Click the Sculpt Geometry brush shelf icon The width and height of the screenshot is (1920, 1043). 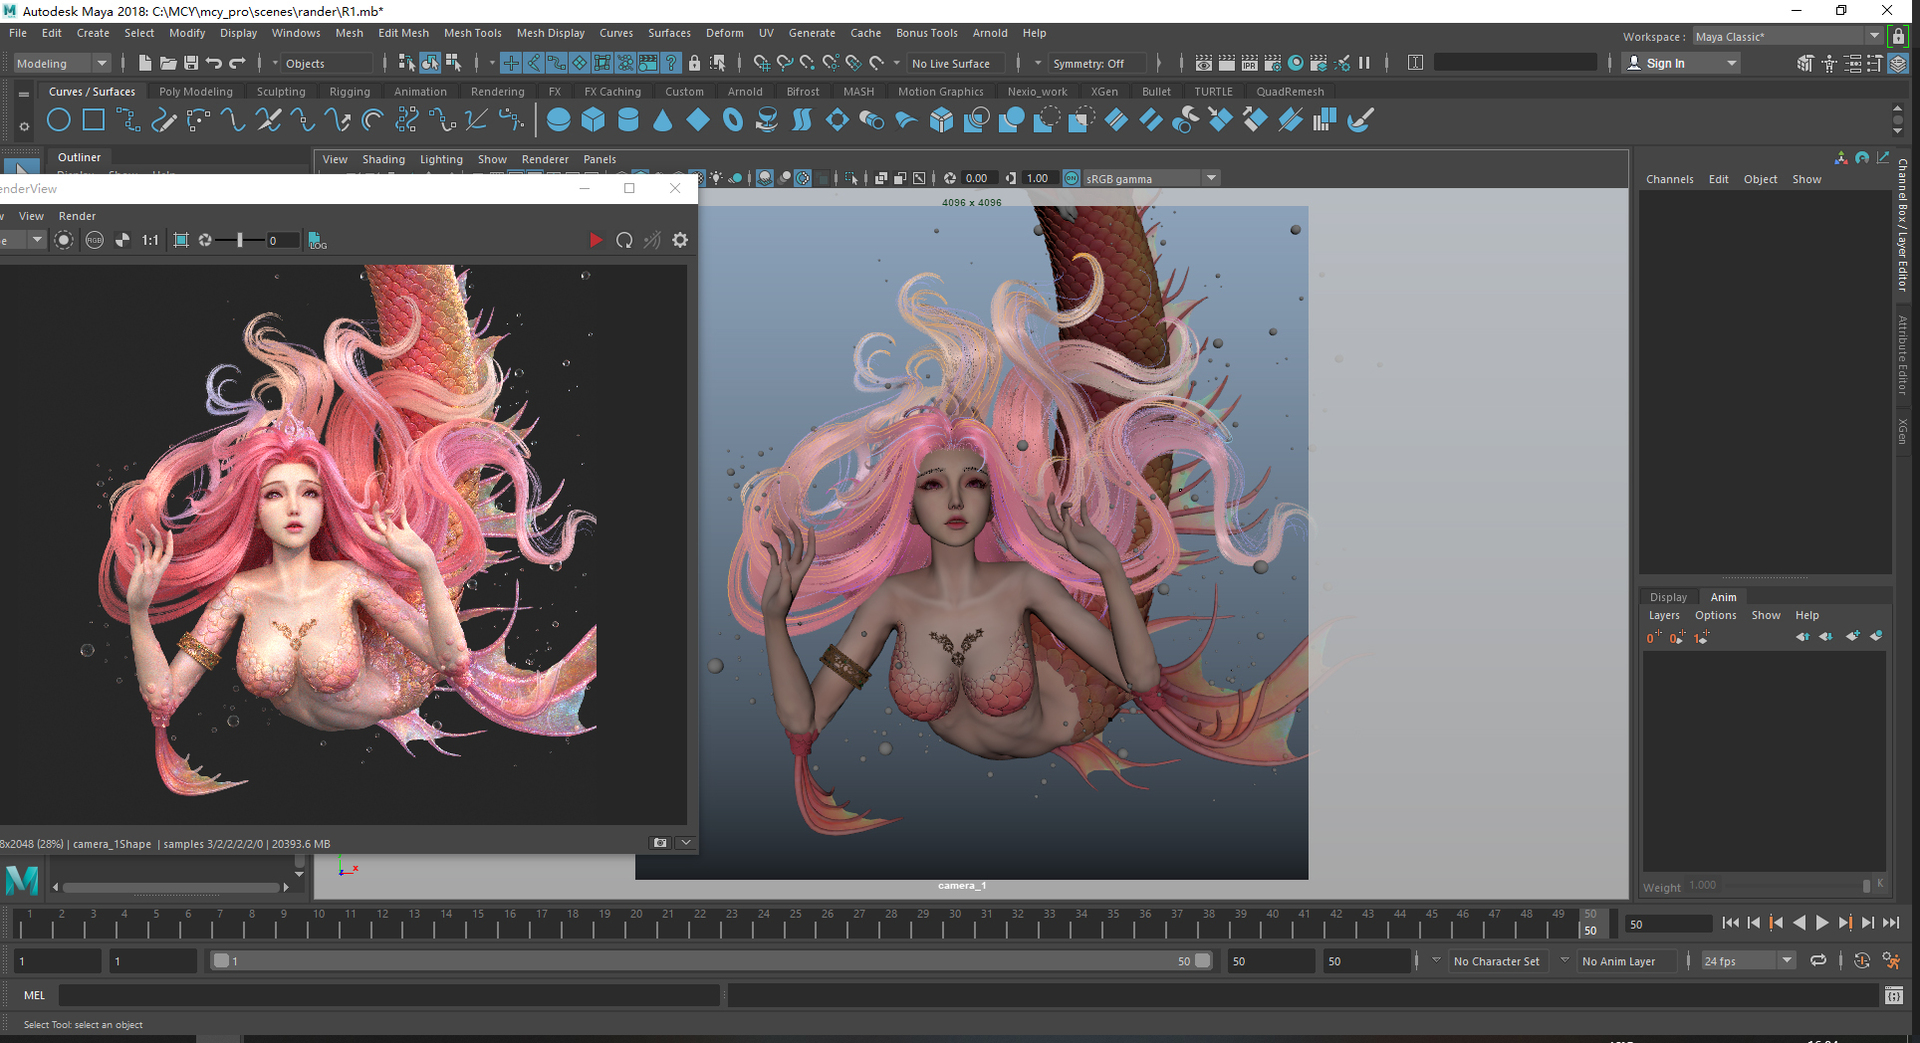pyautogui.click(x=1359, y=121)
